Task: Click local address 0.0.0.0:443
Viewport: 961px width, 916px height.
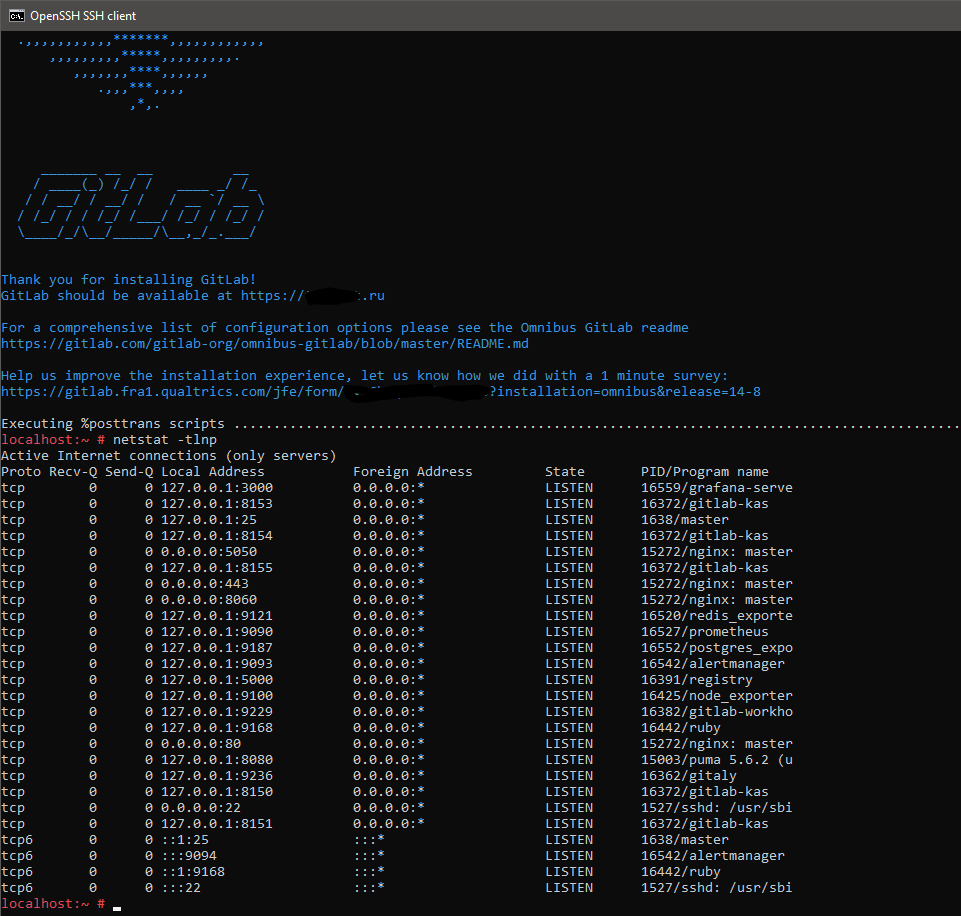Action: 205,583
